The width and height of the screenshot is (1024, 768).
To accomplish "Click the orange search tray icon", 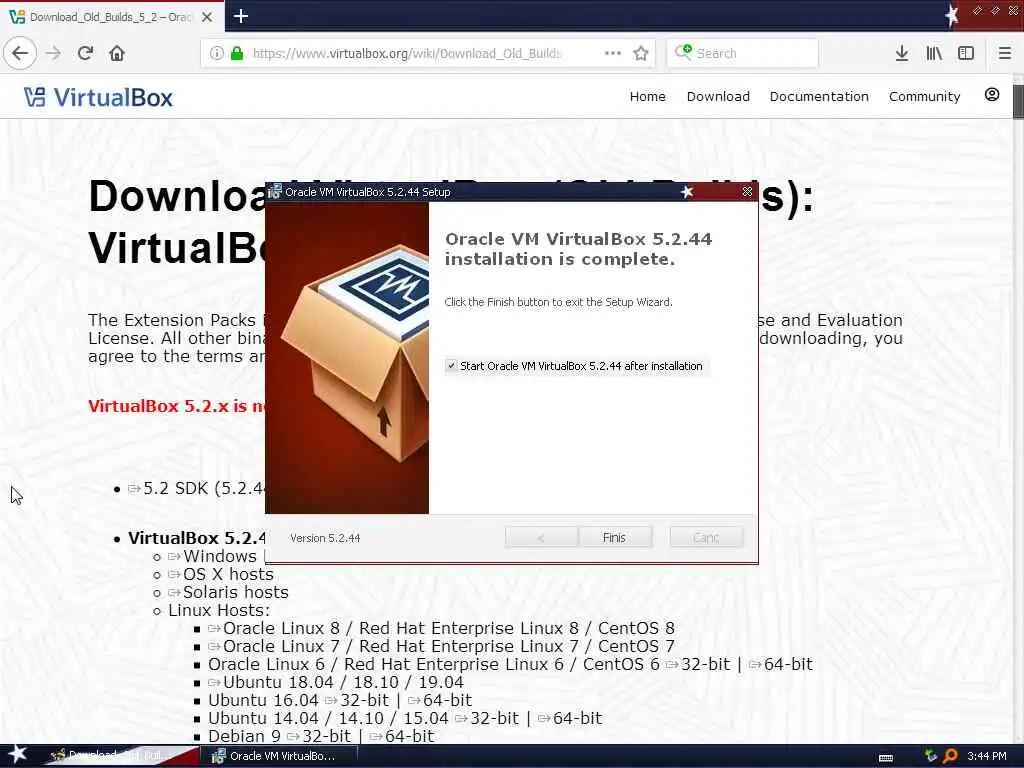I will pos(950,756).
